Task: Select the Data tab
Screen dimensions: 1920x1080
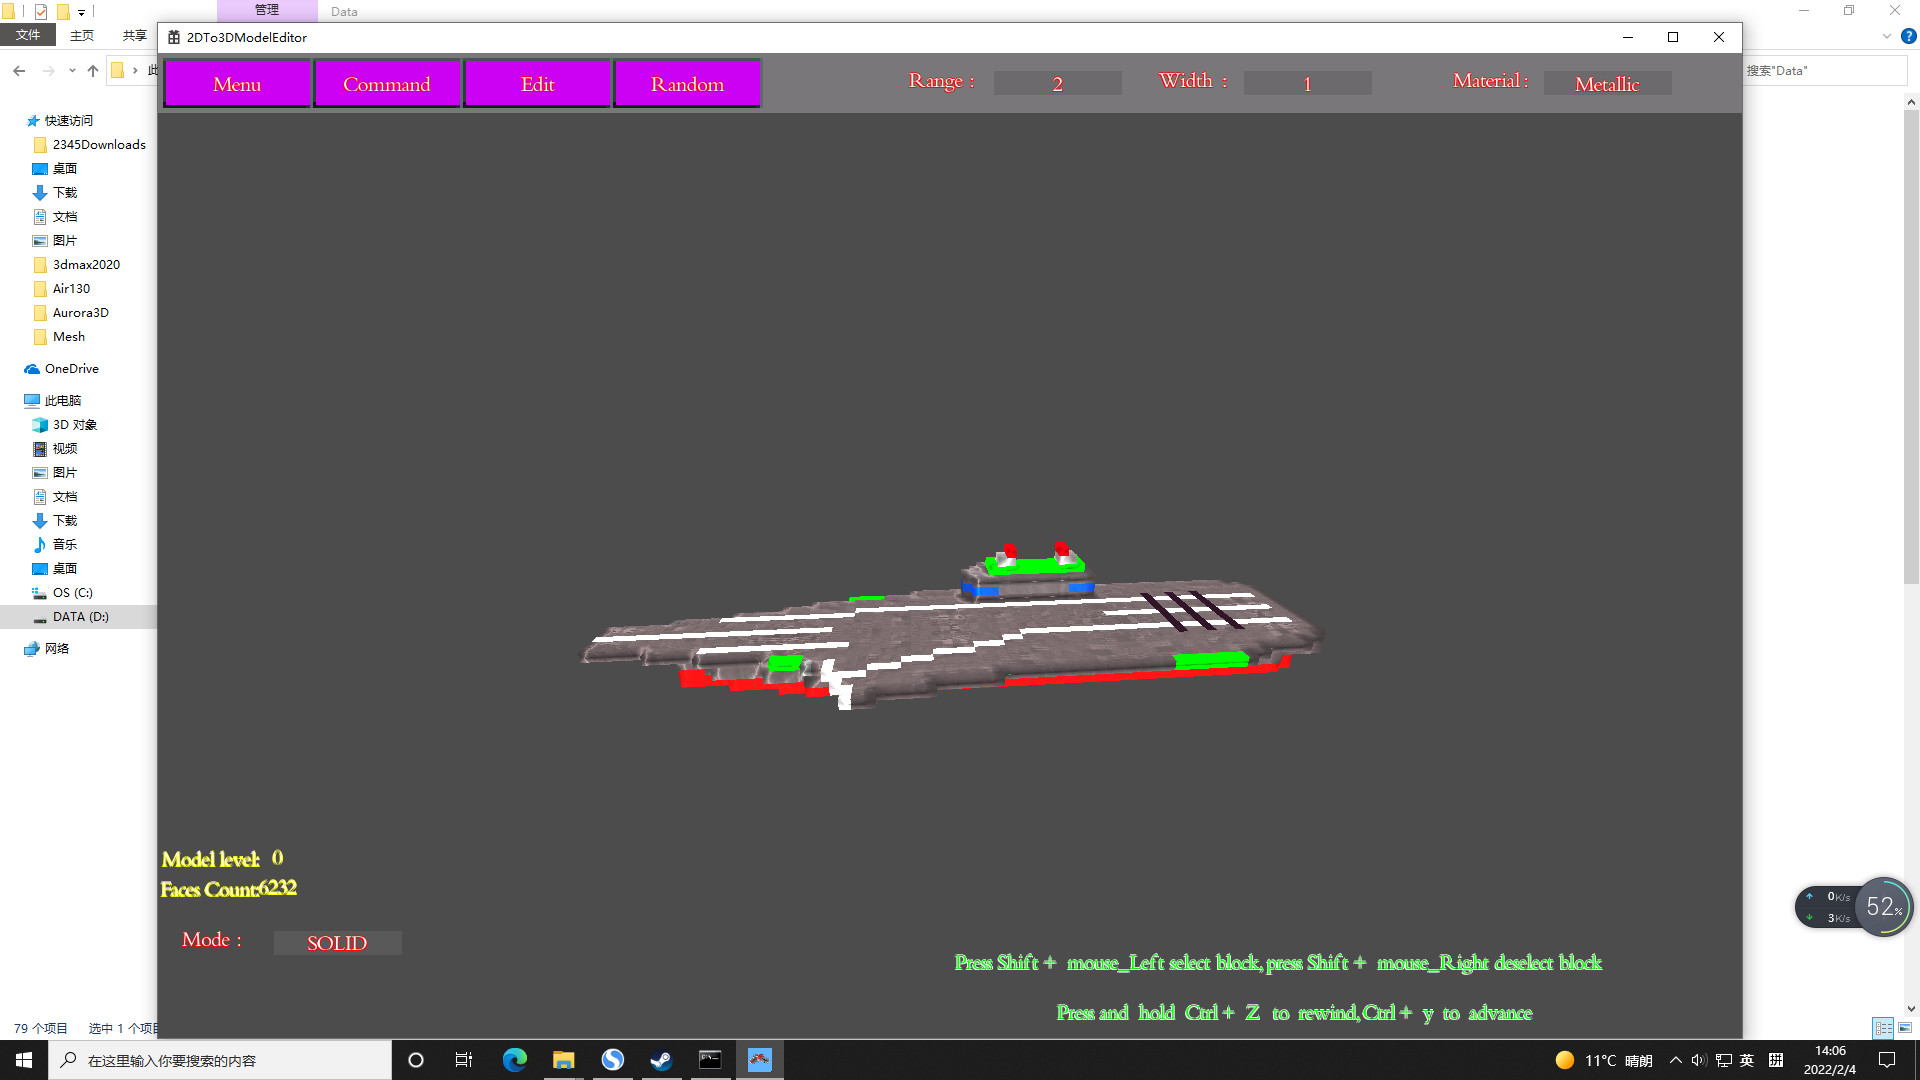Action: [344, 11]
